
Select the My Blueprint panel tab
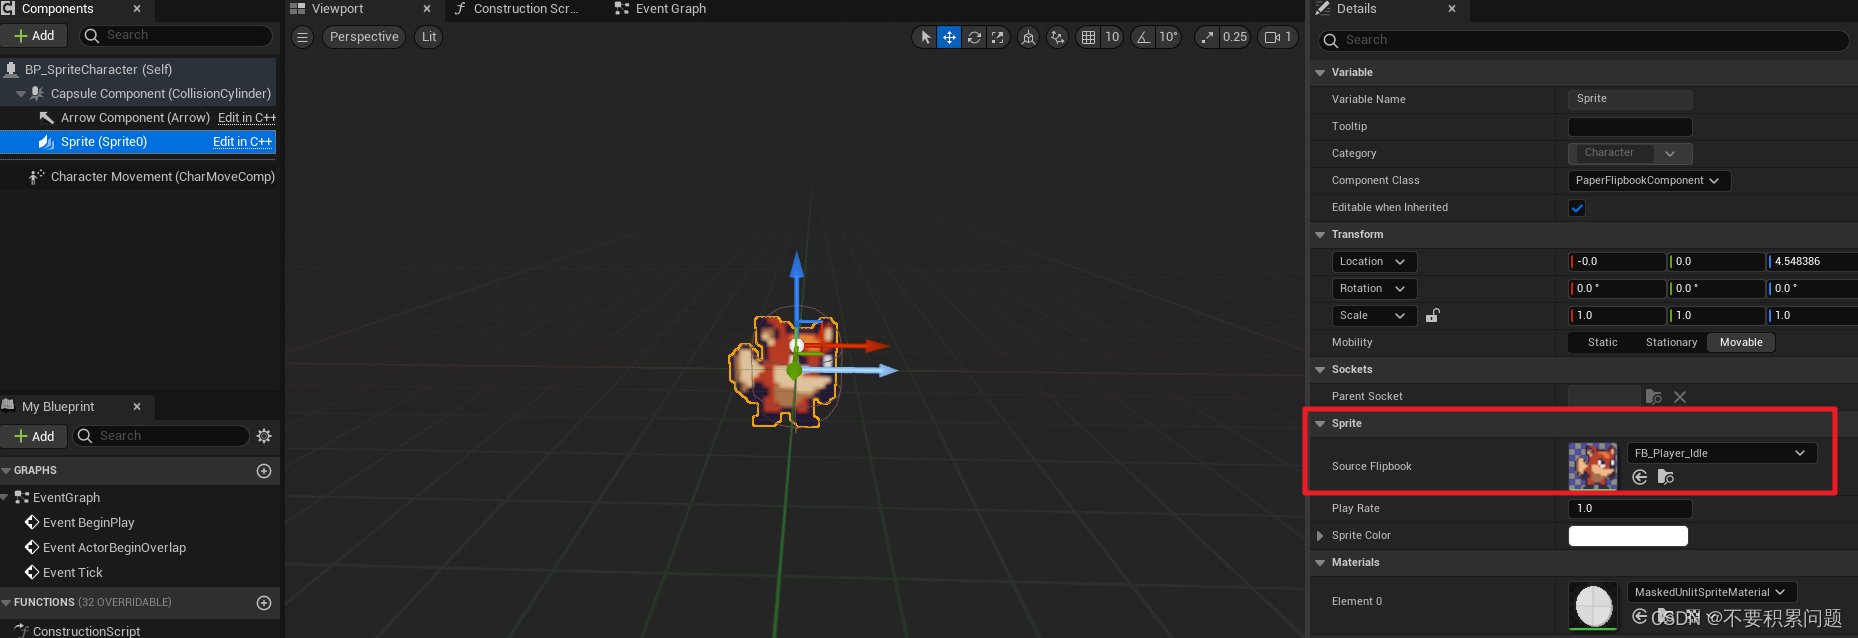tap(58, 407)
